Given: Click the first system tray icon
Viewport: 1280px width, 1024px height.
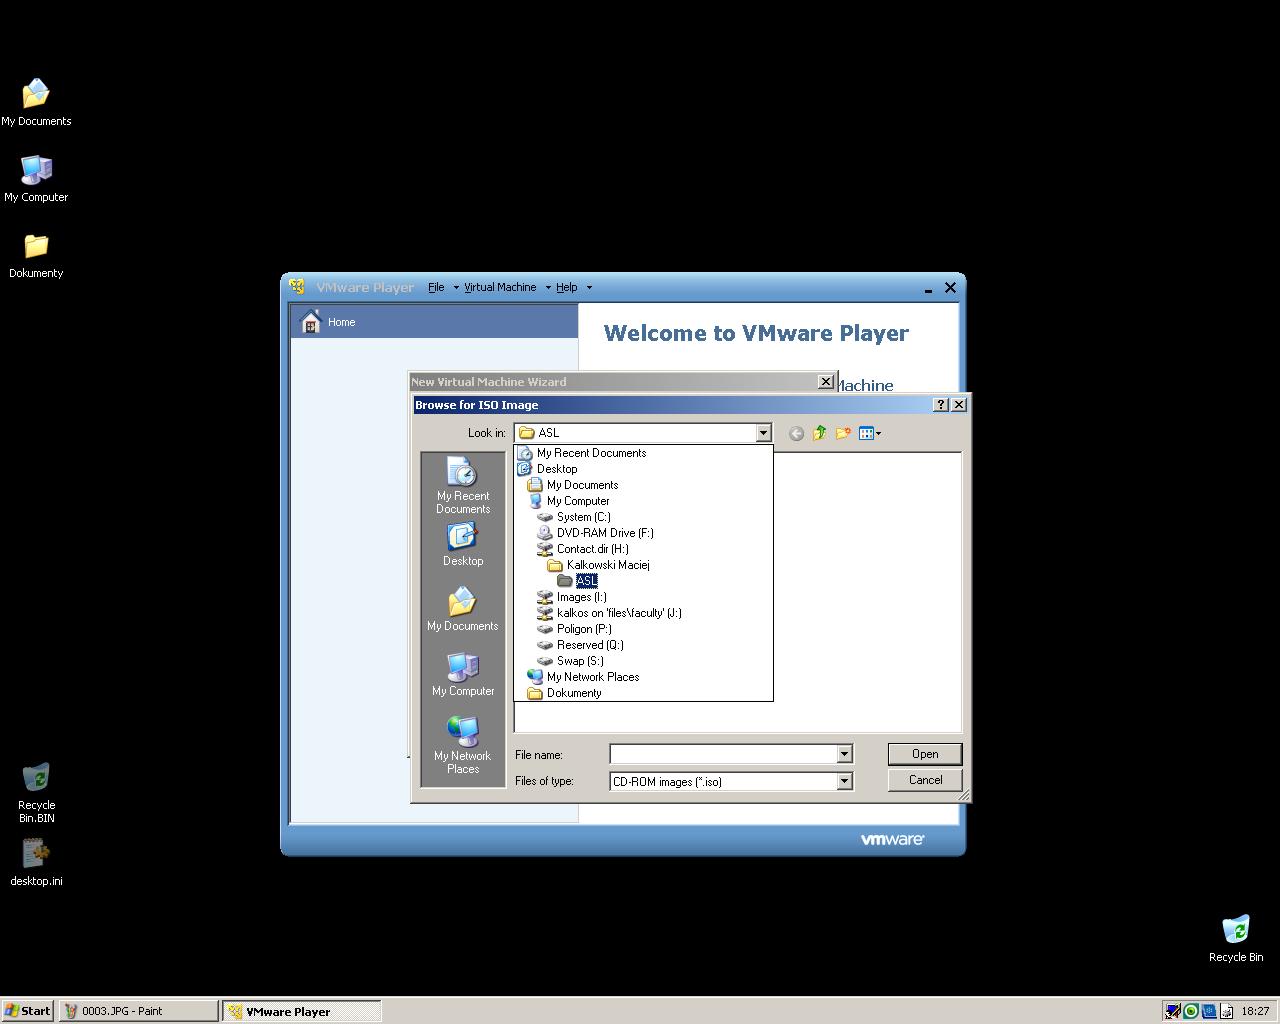Looking at the screenshot, I should 1174,1011.
